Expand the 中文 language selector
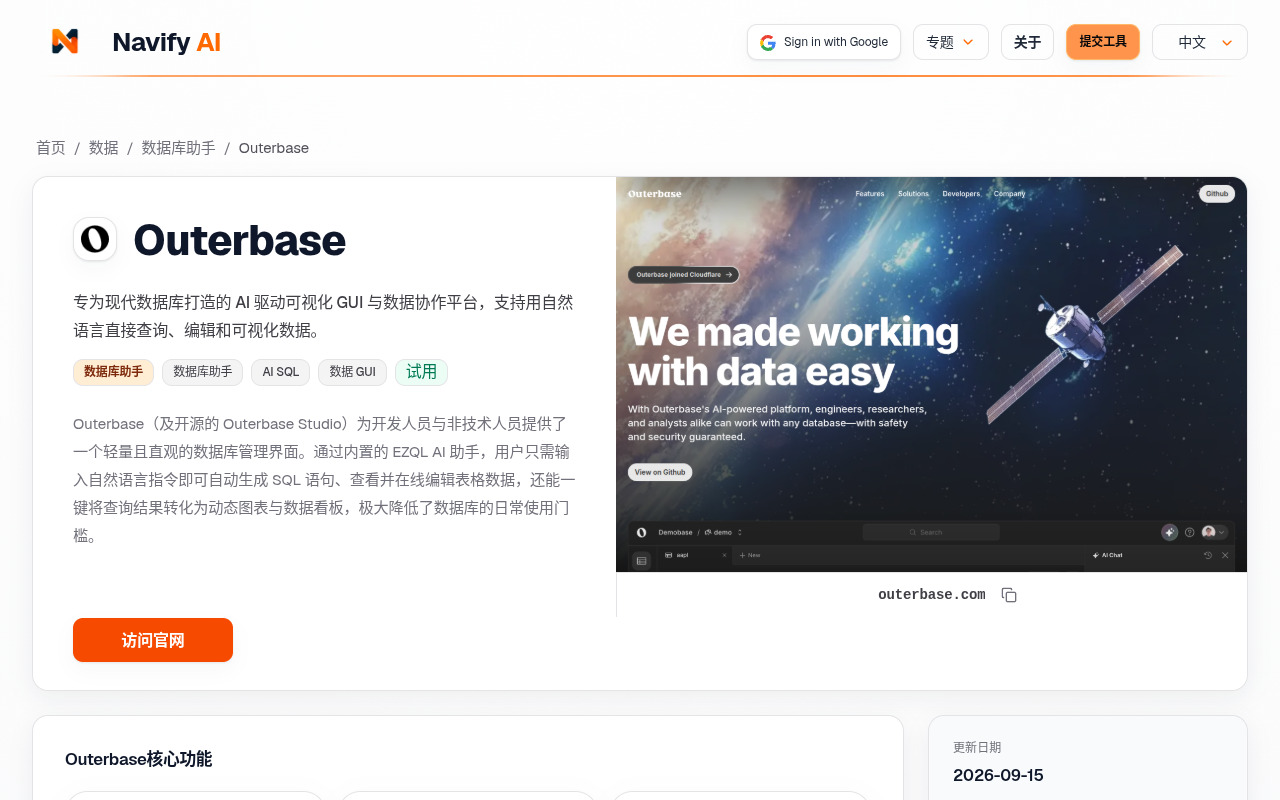Viewport: 1280px width, 800px height. pos(1200,42)
